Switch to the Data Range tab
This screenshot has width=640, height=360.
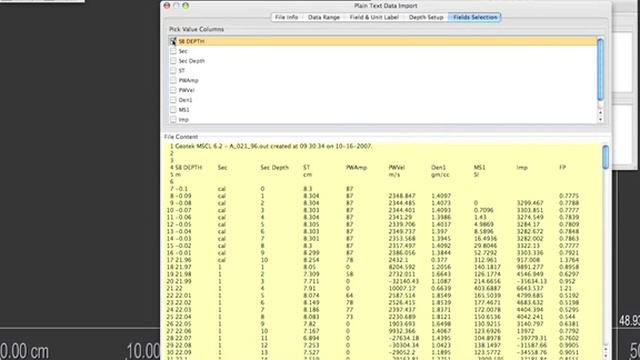point(324,18)
